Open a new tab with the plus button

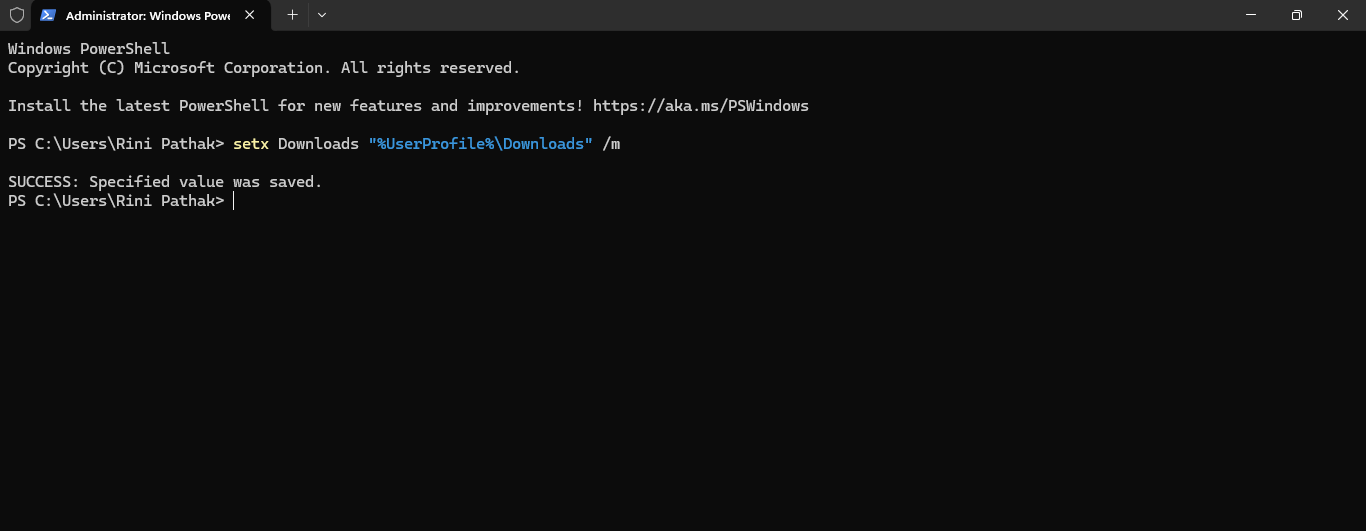292,15
